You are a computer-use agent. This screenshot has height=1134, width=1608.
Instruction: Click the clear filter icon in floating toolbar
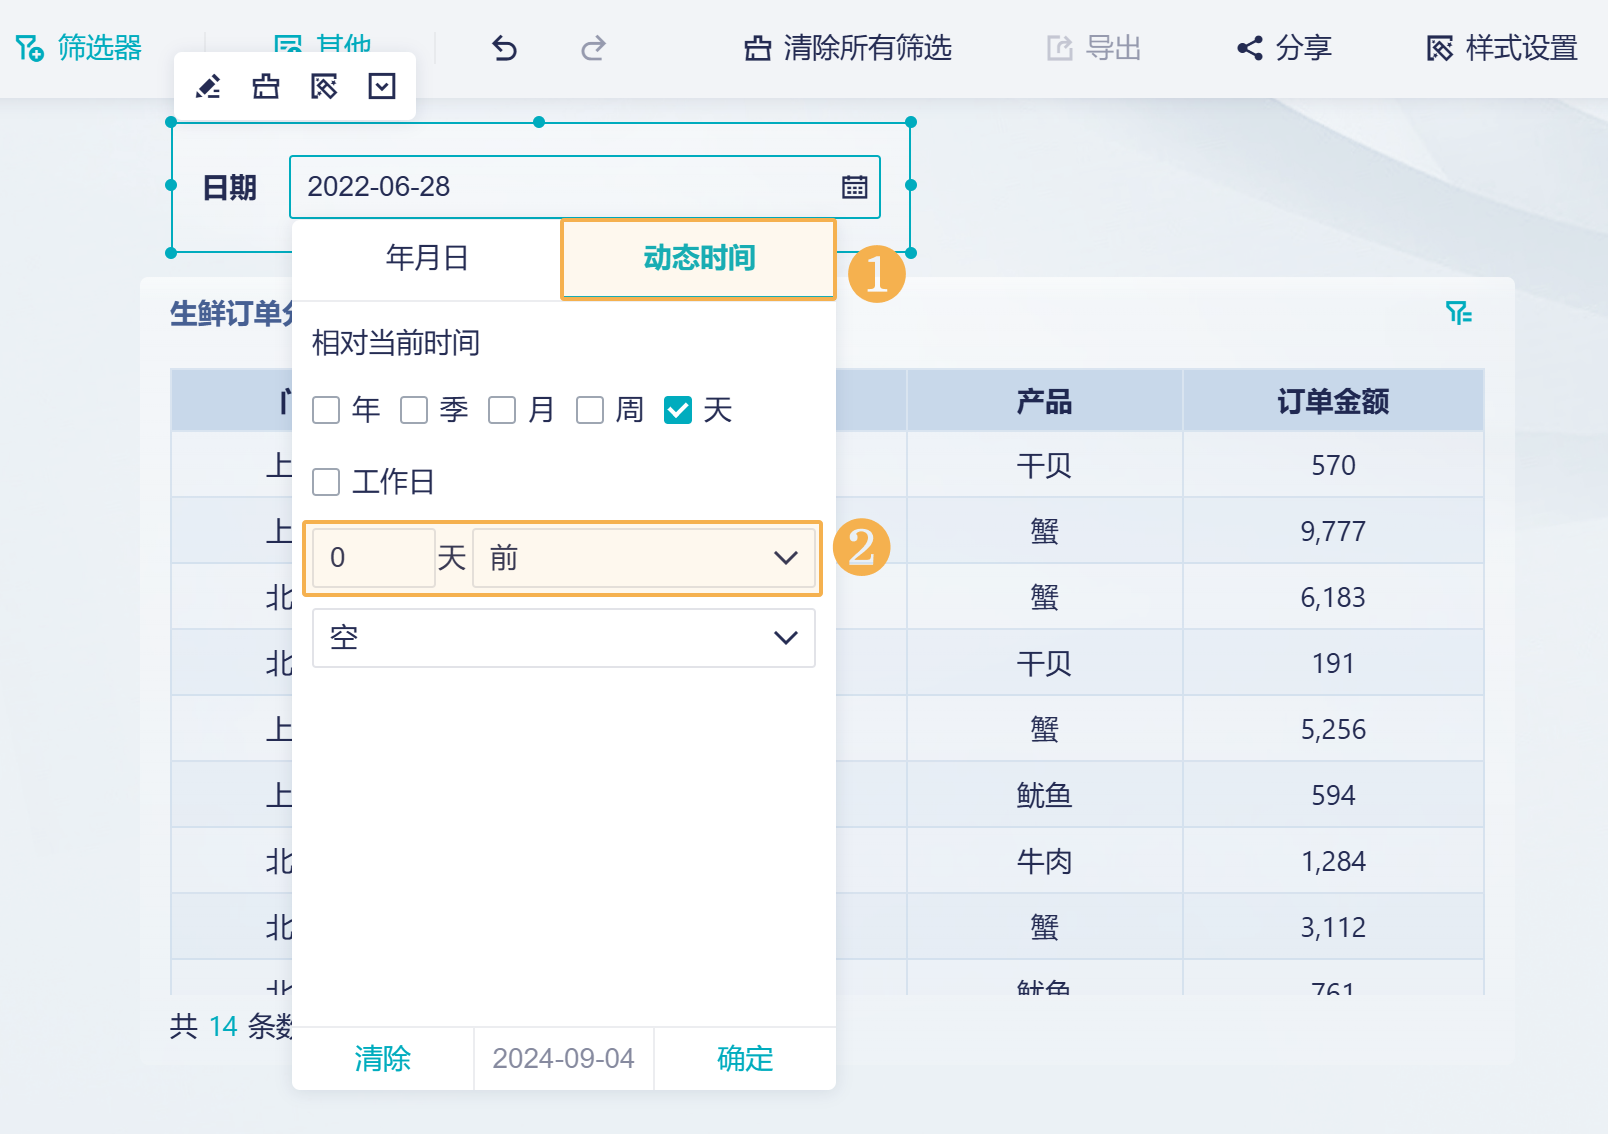[266, 87]
